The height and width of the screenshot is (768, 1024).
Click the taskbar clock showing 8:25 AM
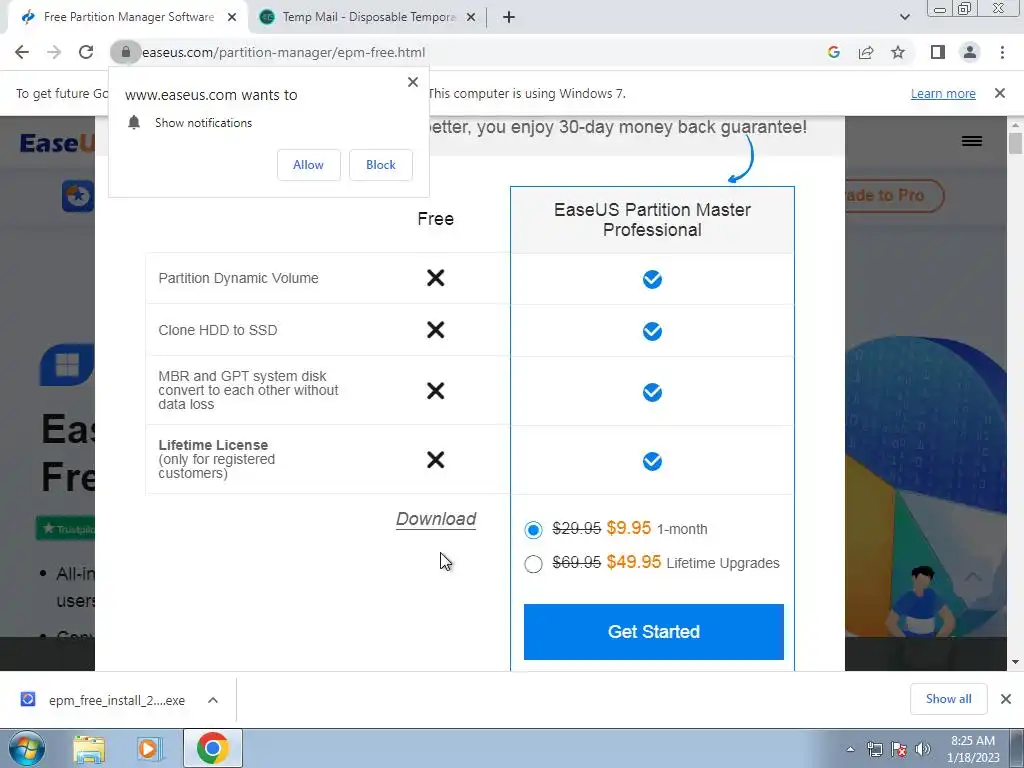(973, 749)
